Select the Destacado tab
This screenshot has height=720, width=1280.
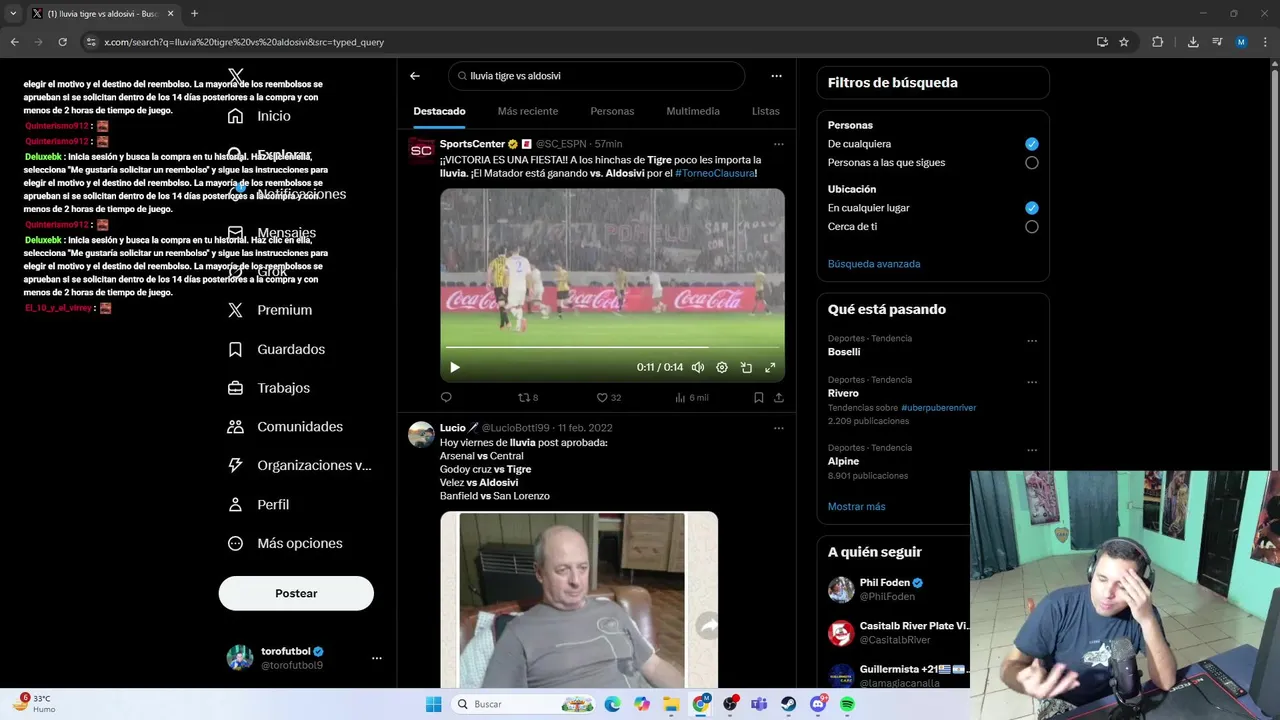(439, 111)
